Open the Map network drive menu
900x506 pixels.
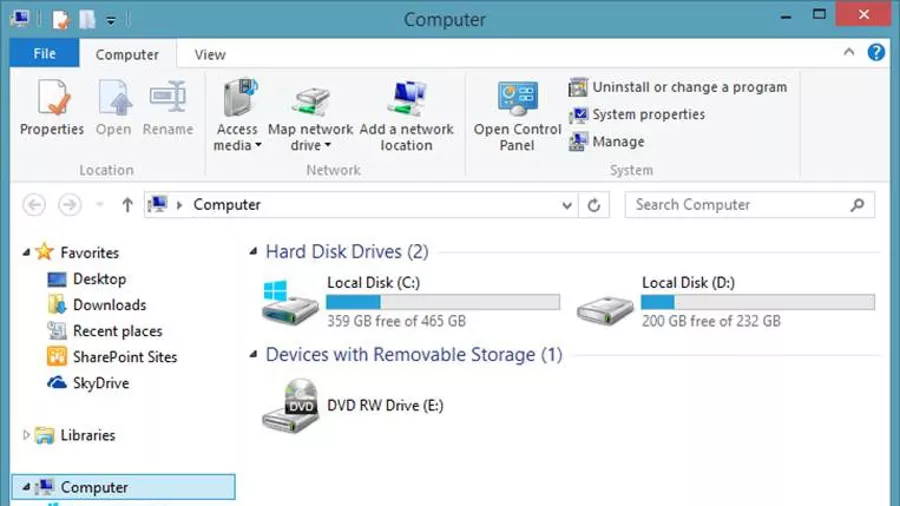311,115
